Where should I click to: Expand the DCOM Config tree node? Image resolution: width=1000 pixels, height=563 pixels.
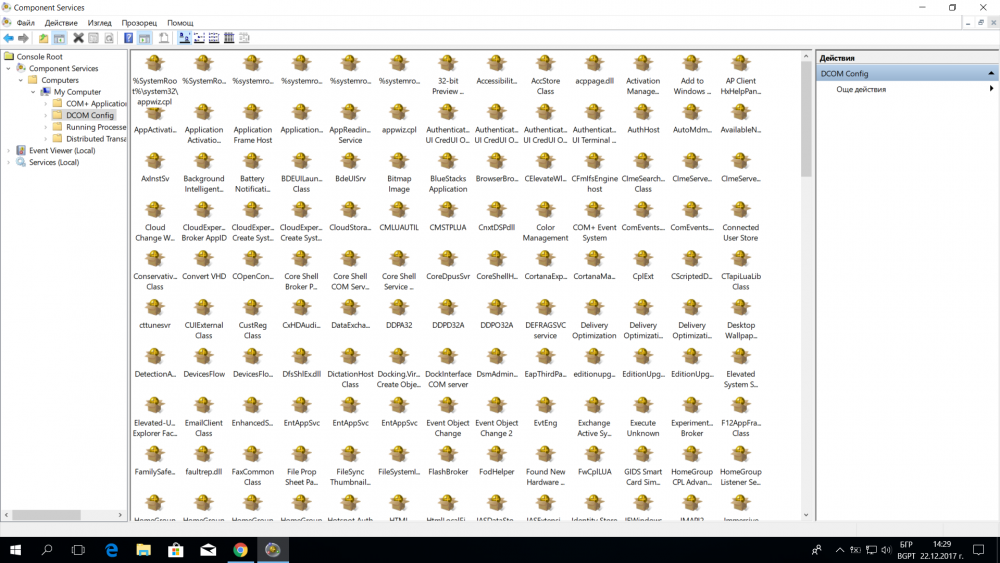(x=45, y=115)
